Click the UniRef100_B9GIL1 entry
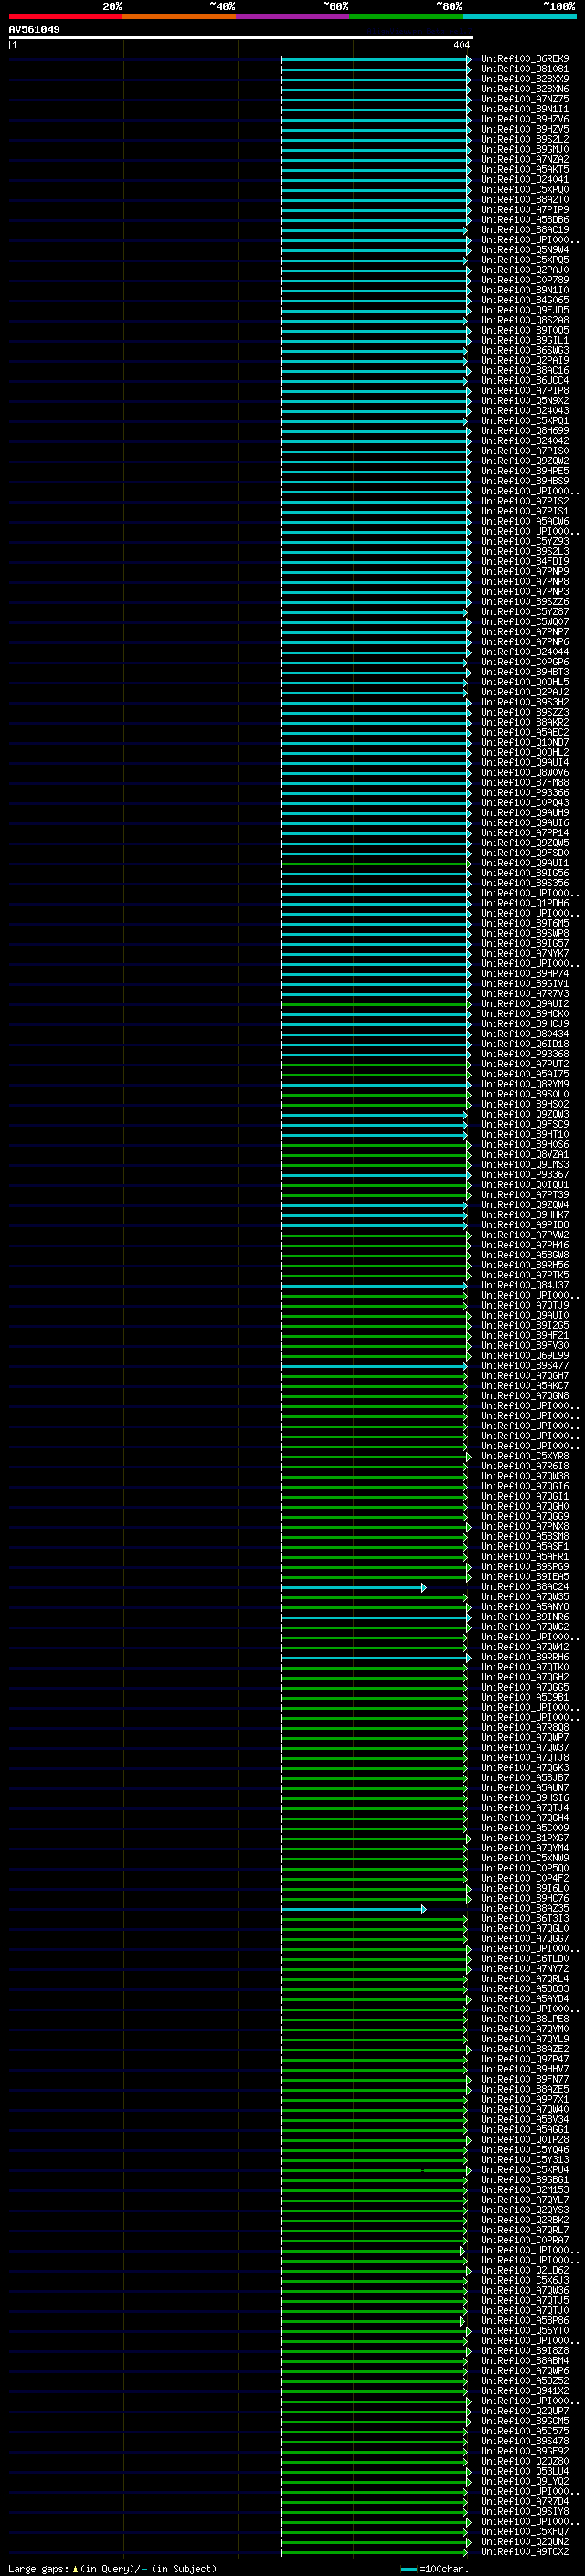The image size is (585, 2576). (x=525, y=340)
